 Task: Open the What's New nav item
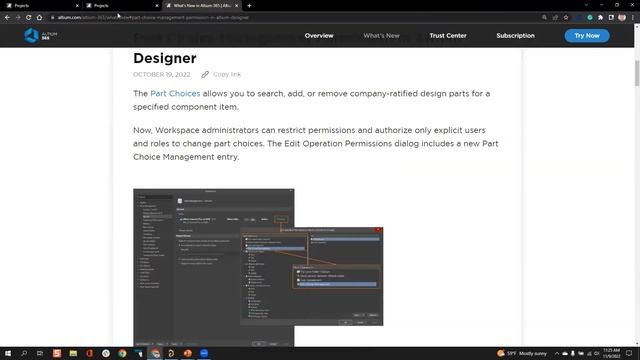(x=381, y=36)
